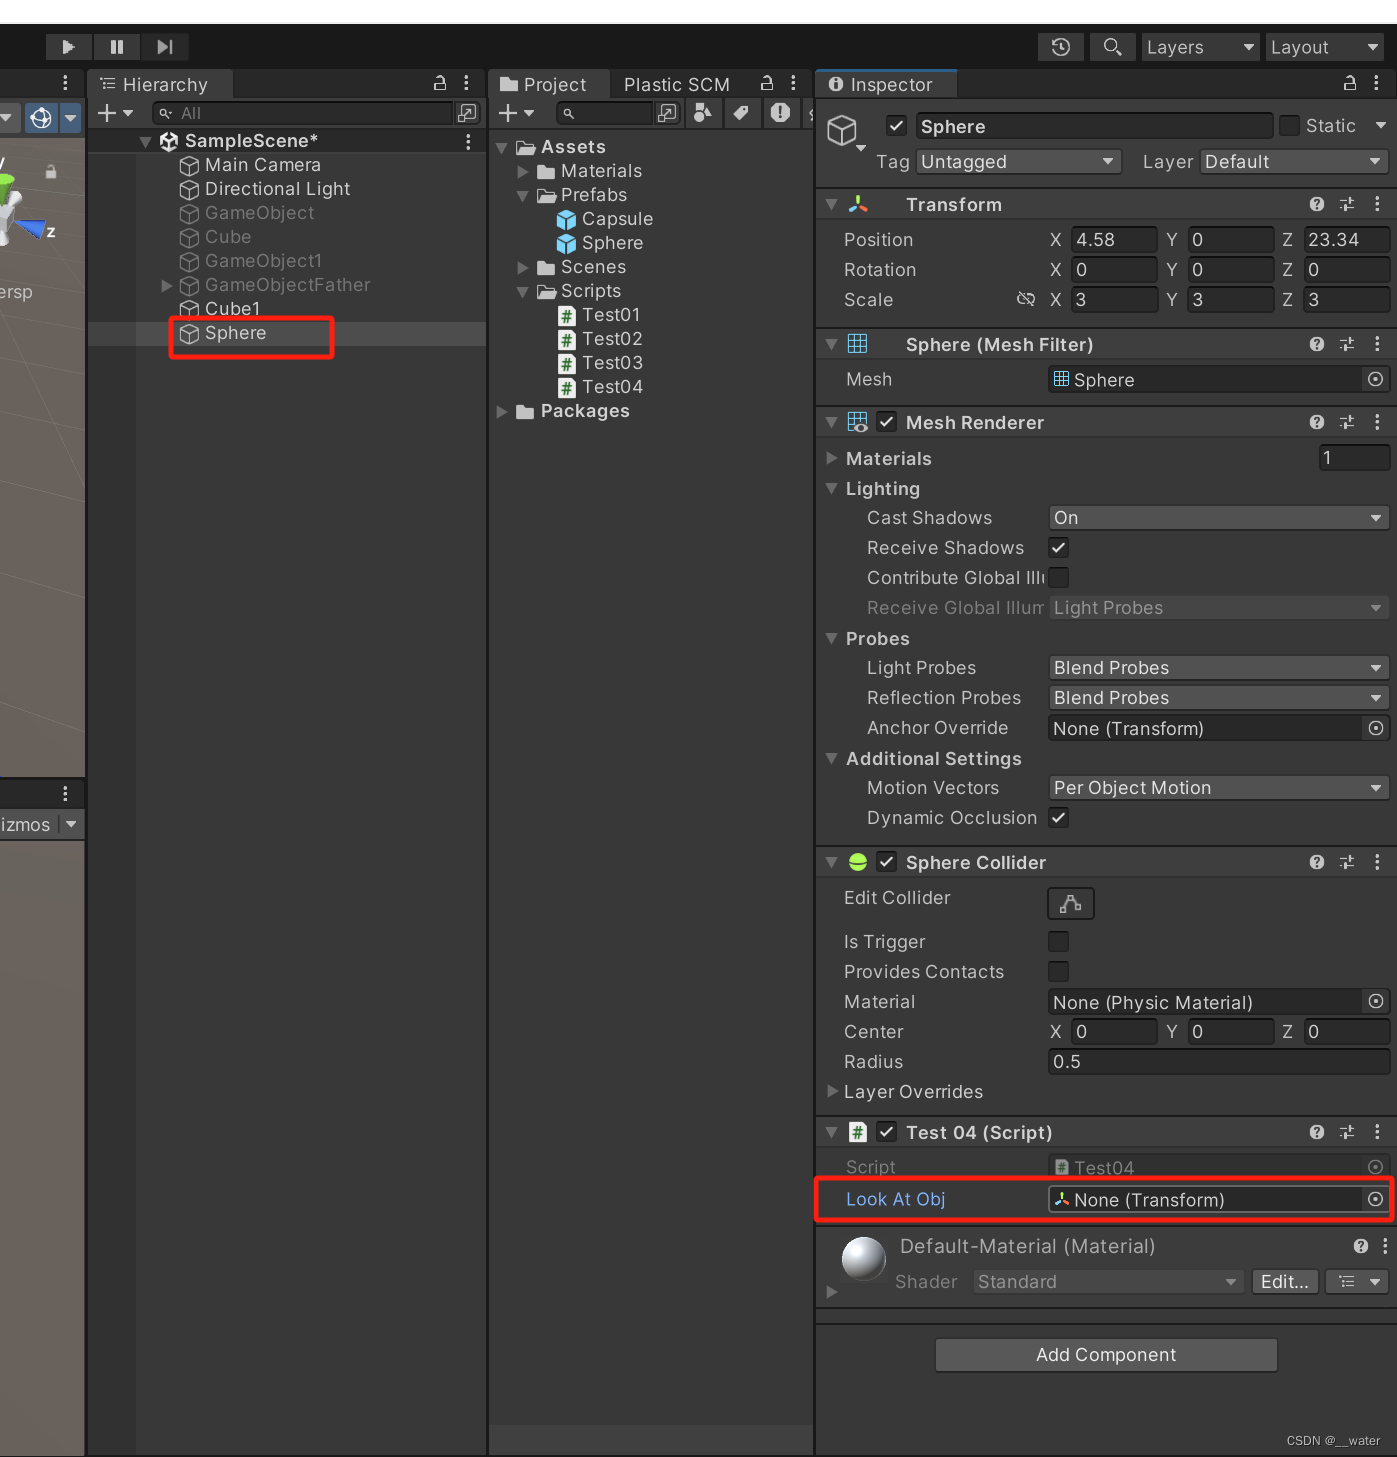The height and width of the screenshot is (1457, 1397).
Task: Open the Transform component help icon
Action: [1317, 204]
